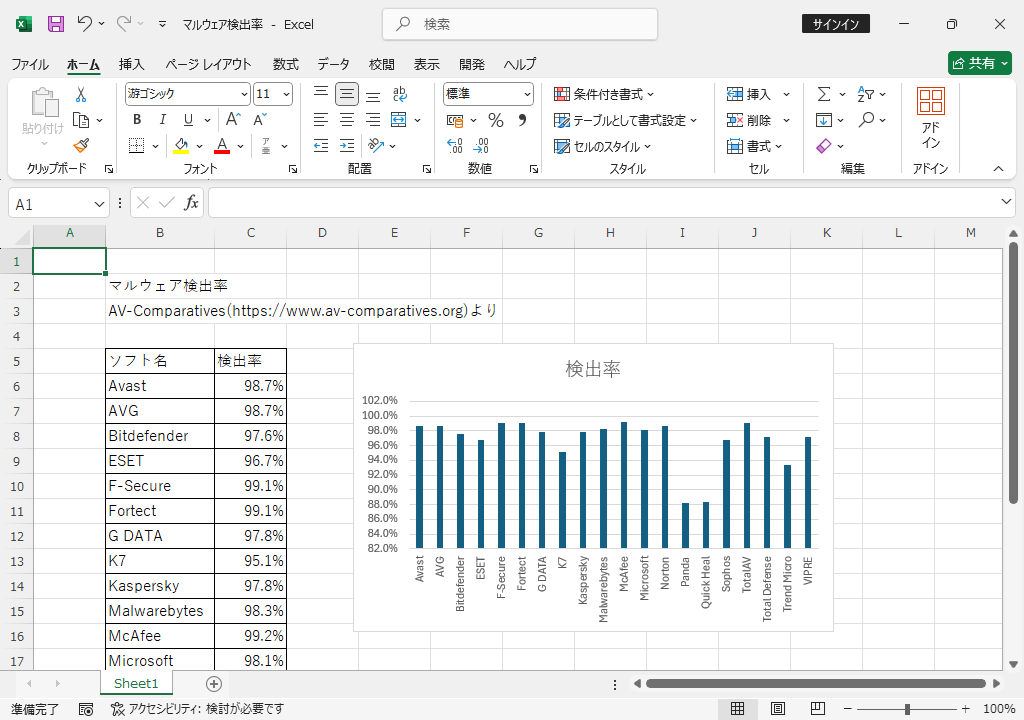Align cell content to the top
This screenshot has width=1024, height=720.
click(x=321, y=94)
